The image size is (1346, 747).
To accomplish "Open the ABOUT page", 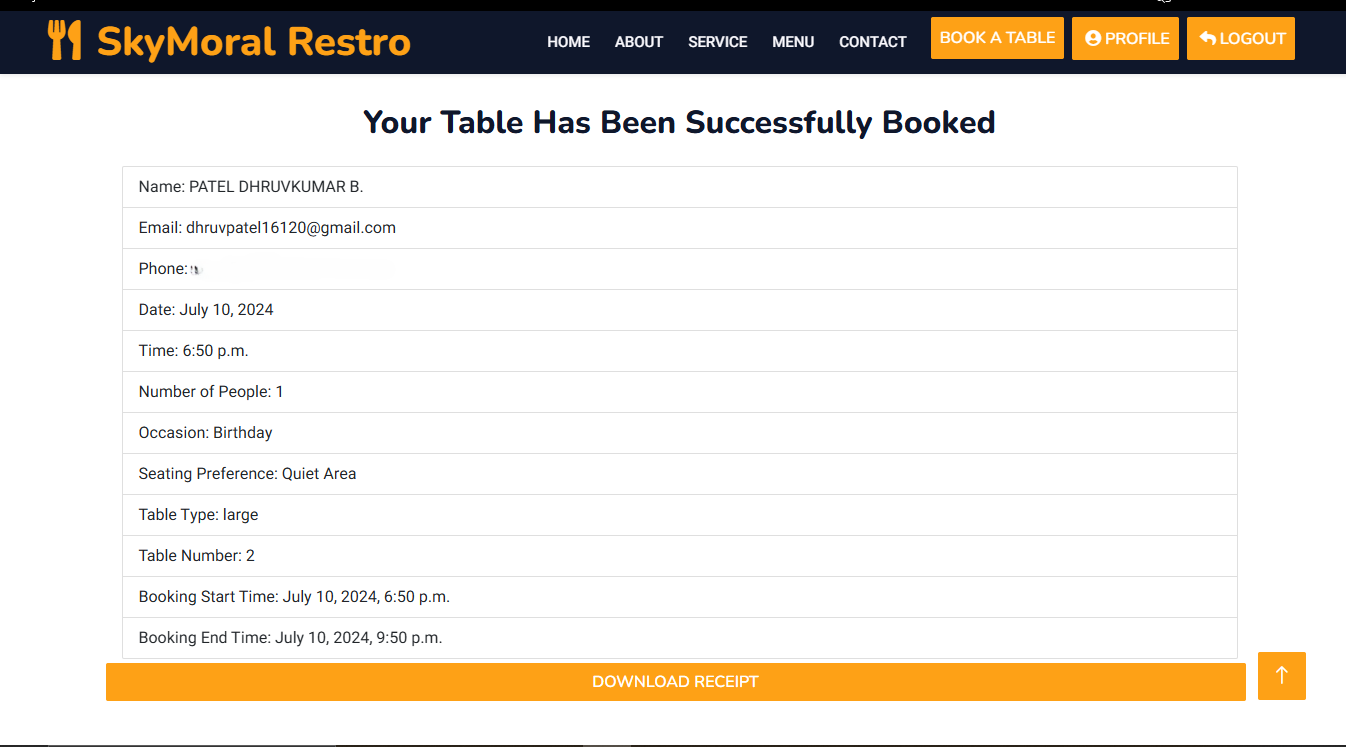I will point(639,42).
